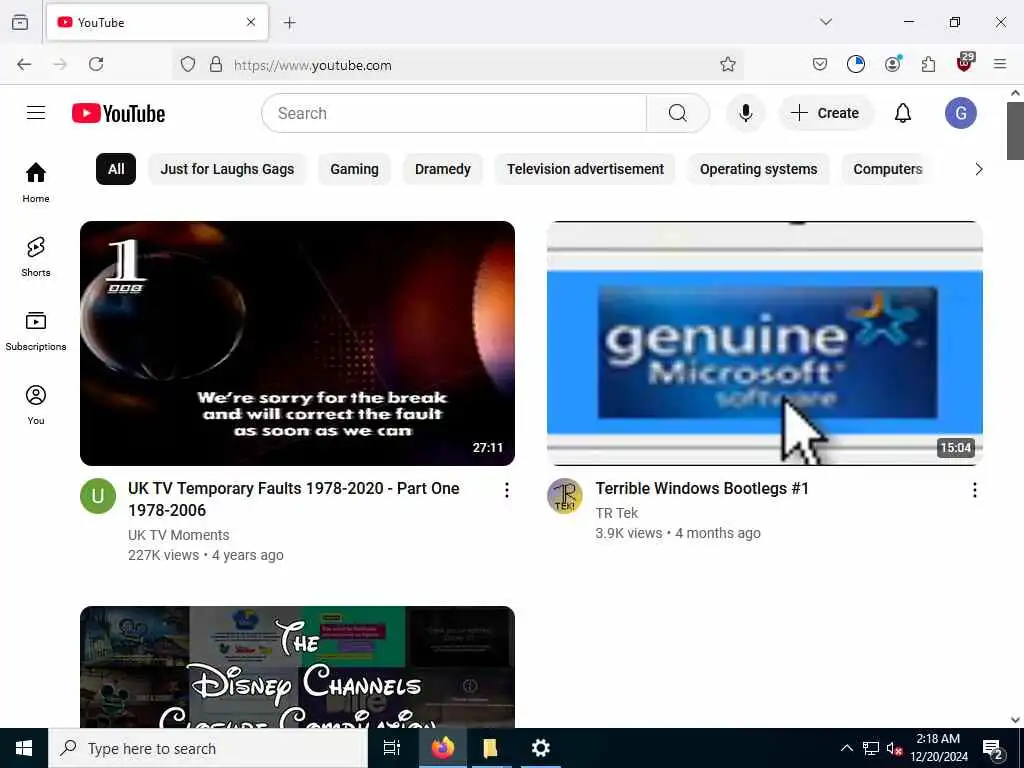List all tabs dropdown arrow
This screenshot has height=768, width=1024.
click(825, 22)
